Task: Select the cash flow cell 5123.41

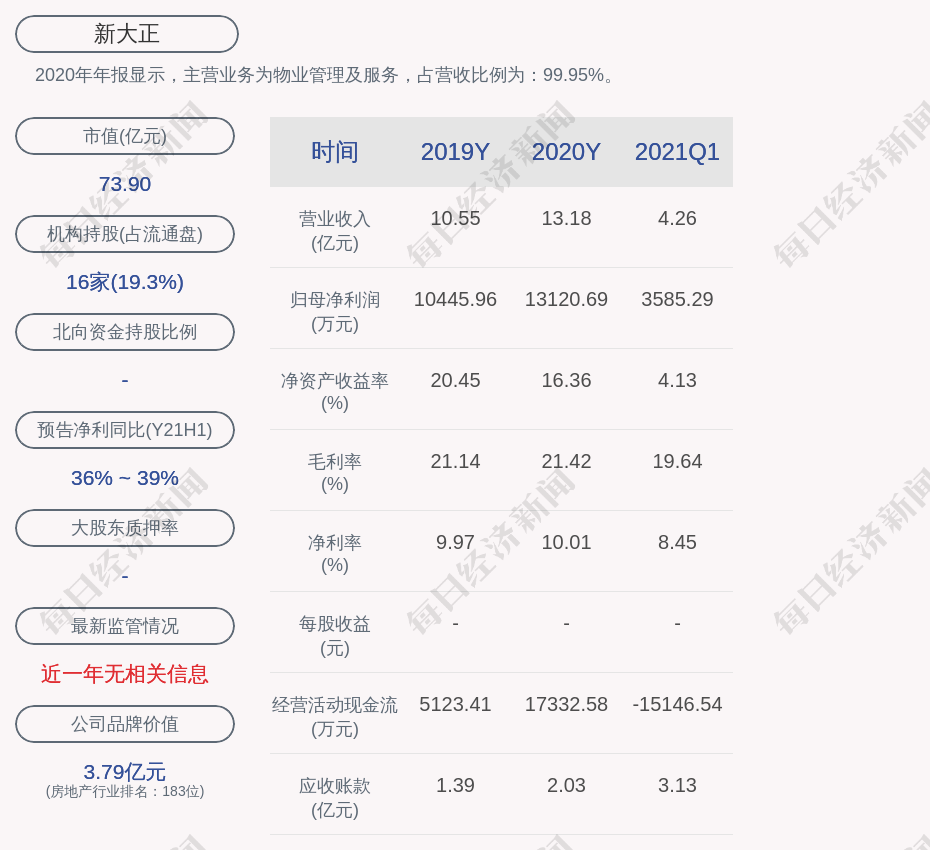Action: click(455, 704)
